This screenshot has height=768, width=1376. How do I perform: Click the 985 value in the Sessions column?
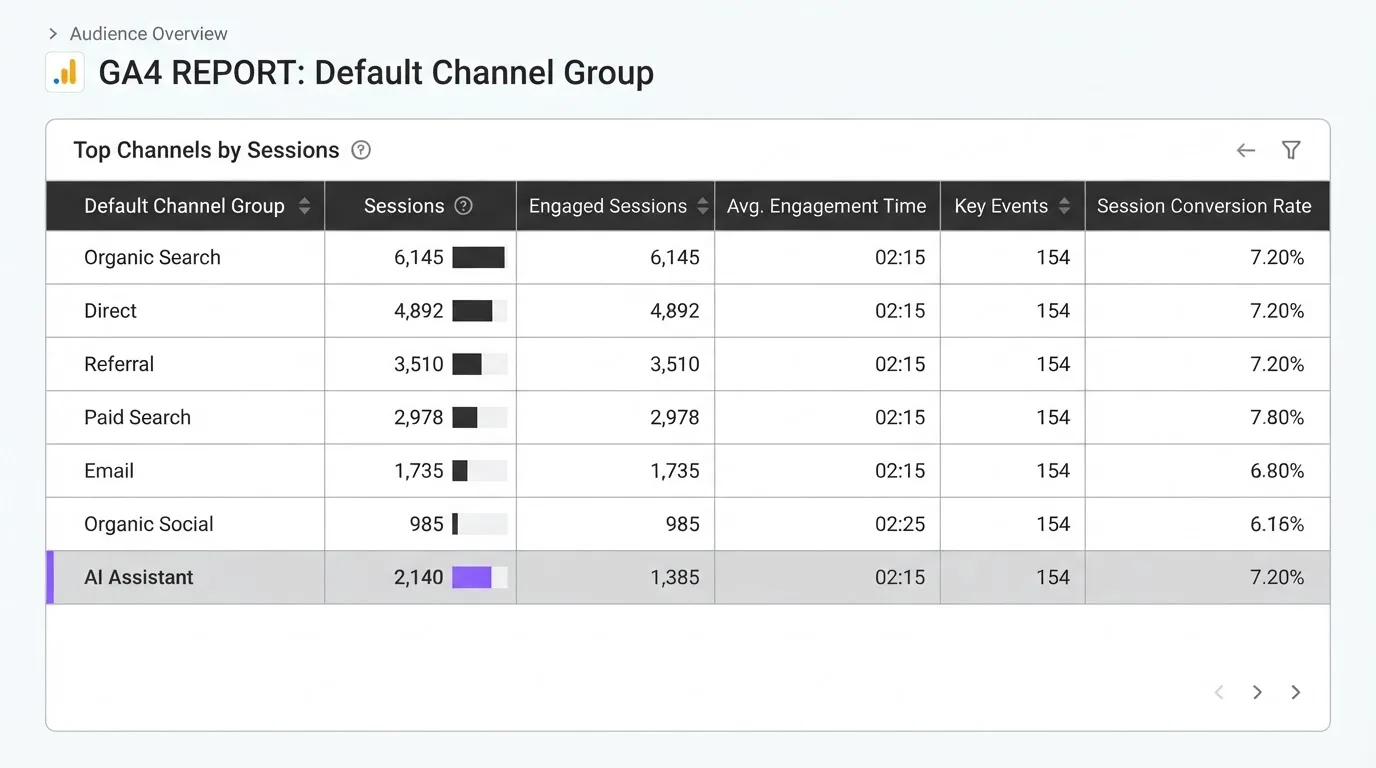tap(427, 524)
